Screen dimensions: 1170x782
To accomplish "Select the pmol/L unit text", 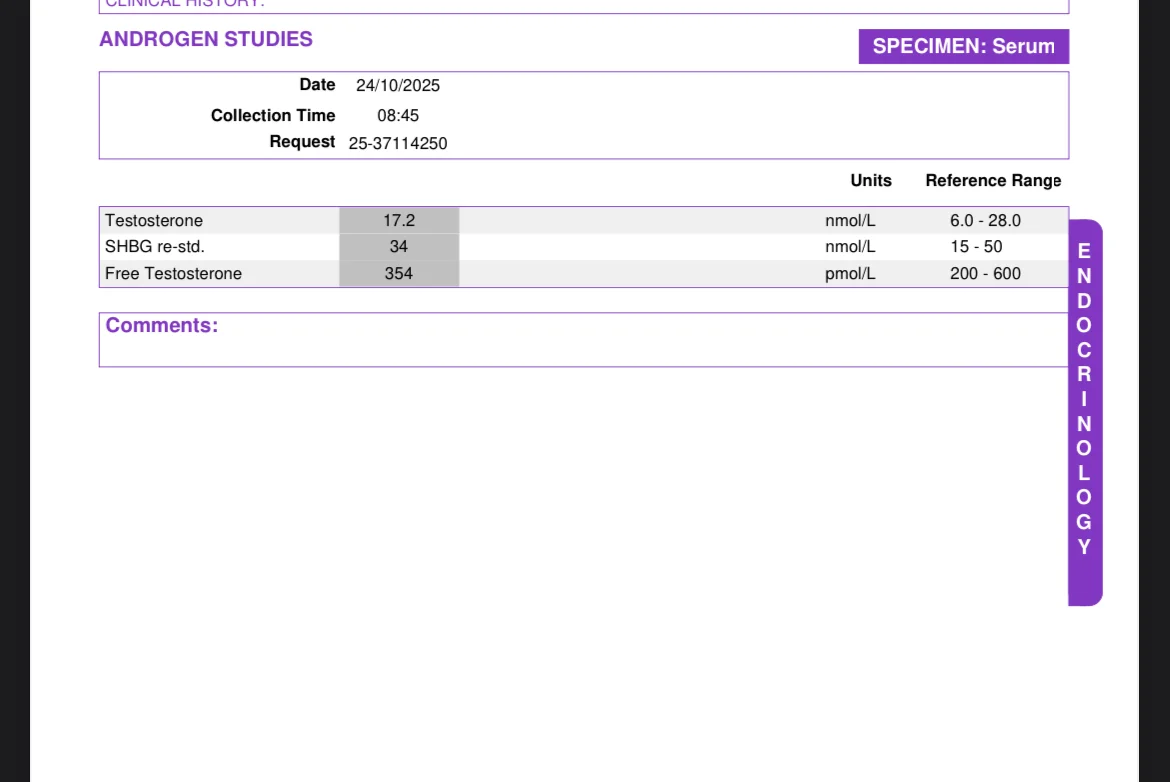I will (850, 274).
